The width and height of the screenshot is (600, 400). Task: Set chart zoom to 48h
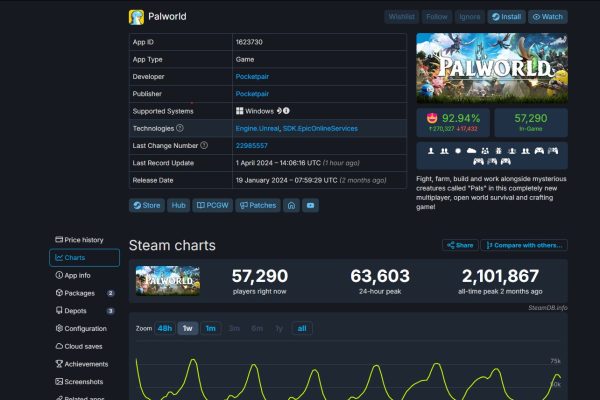(x=165, y=328)
